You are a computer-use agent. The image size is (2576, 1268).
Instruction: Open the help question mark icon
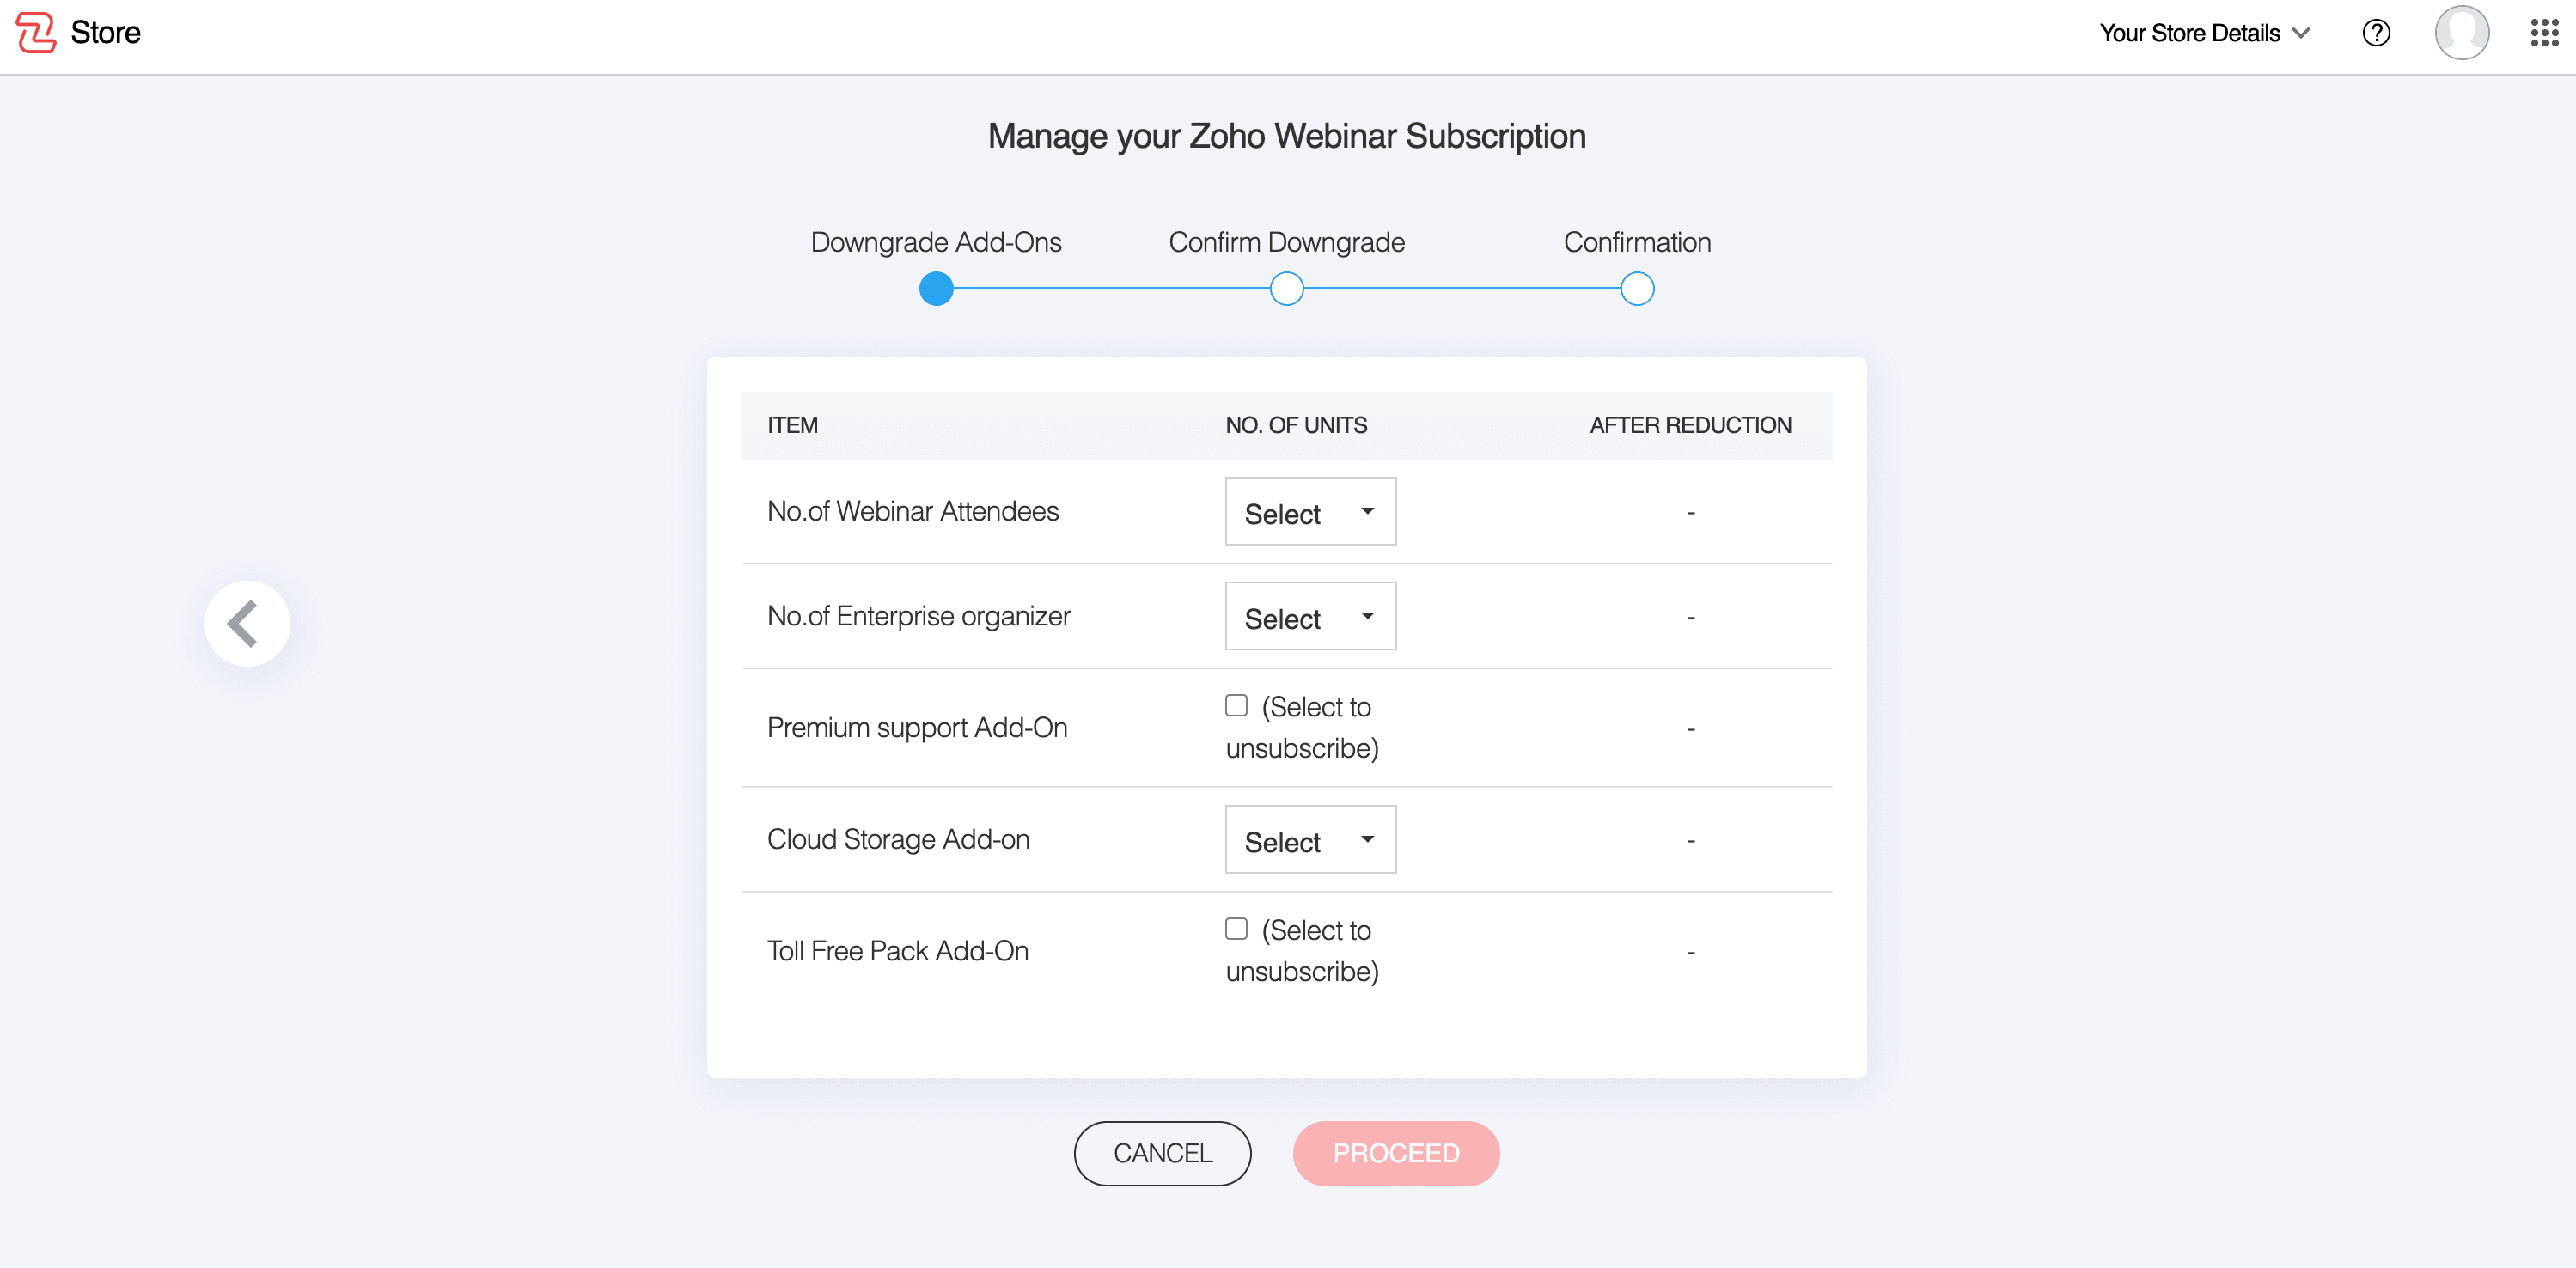click(x=2376, y=33)
